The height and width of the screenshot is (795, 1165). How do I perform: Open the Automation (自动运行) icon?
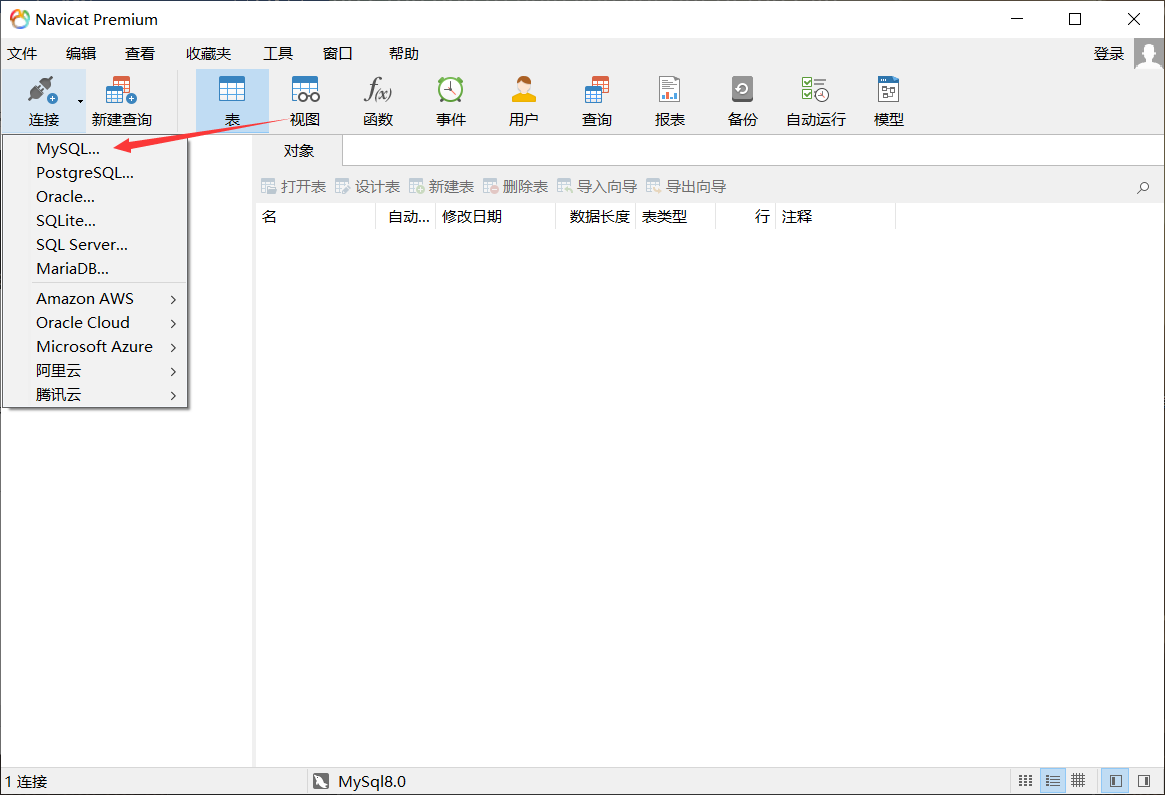click(816, 101)
